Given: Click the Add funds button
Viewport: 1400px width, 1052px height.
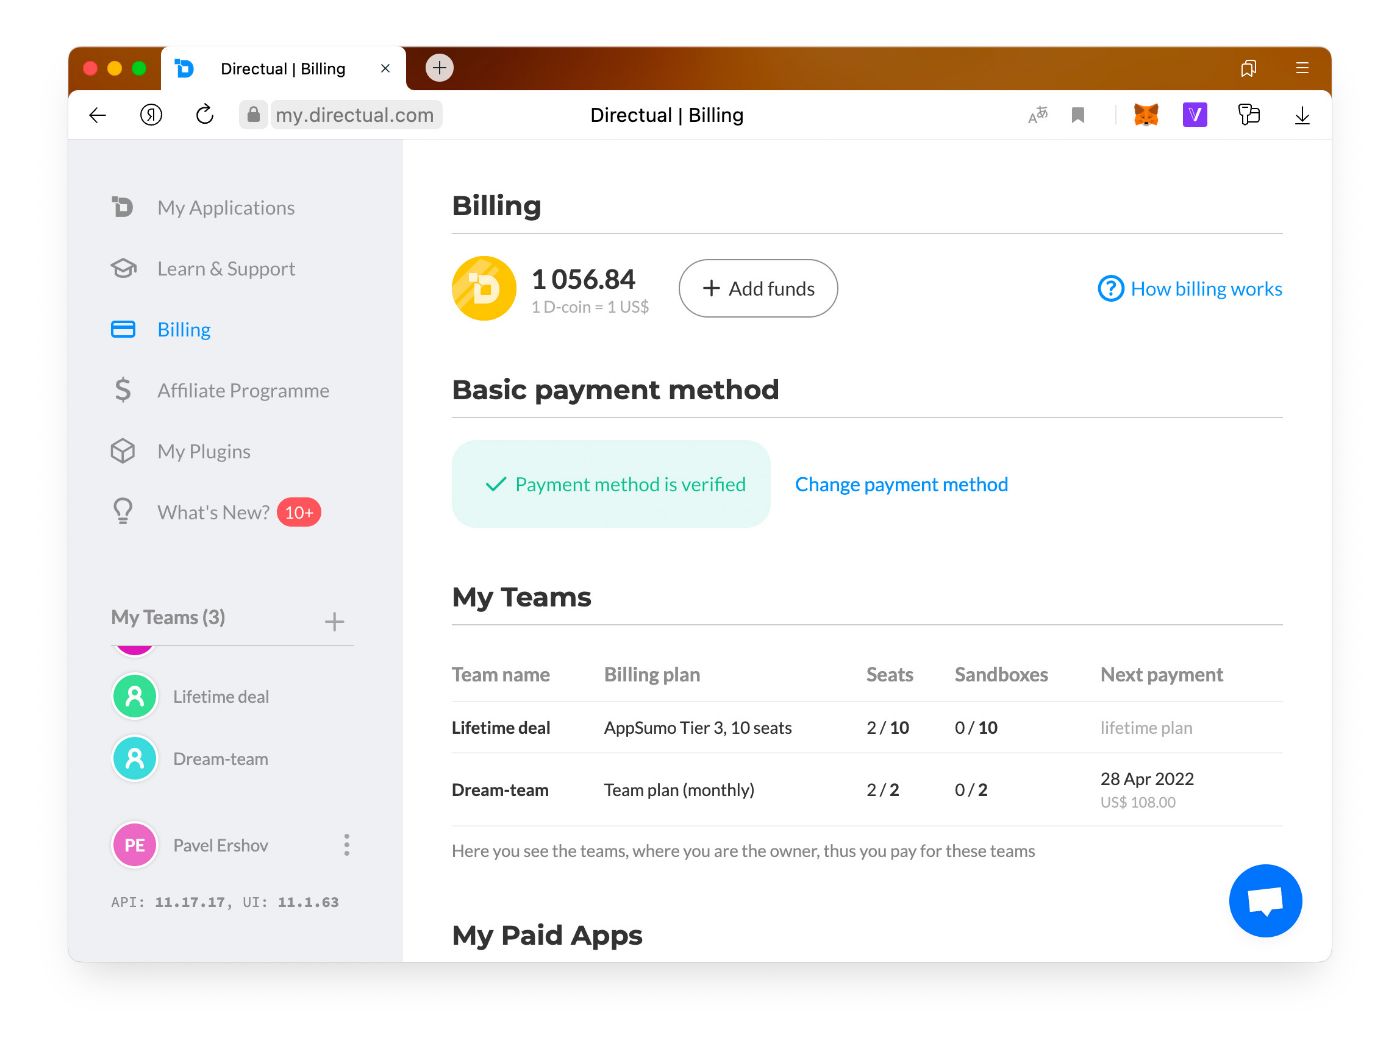Looking at the screenshot, I should 758,289.
